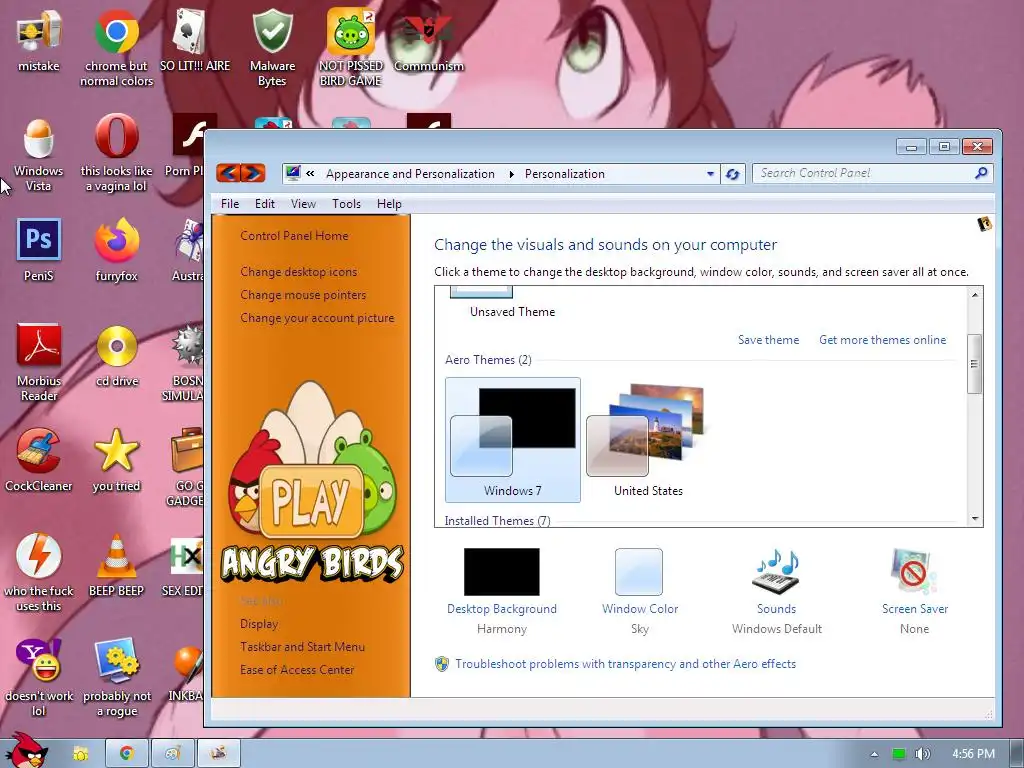Open Screen Saver settings

(914, 592)
